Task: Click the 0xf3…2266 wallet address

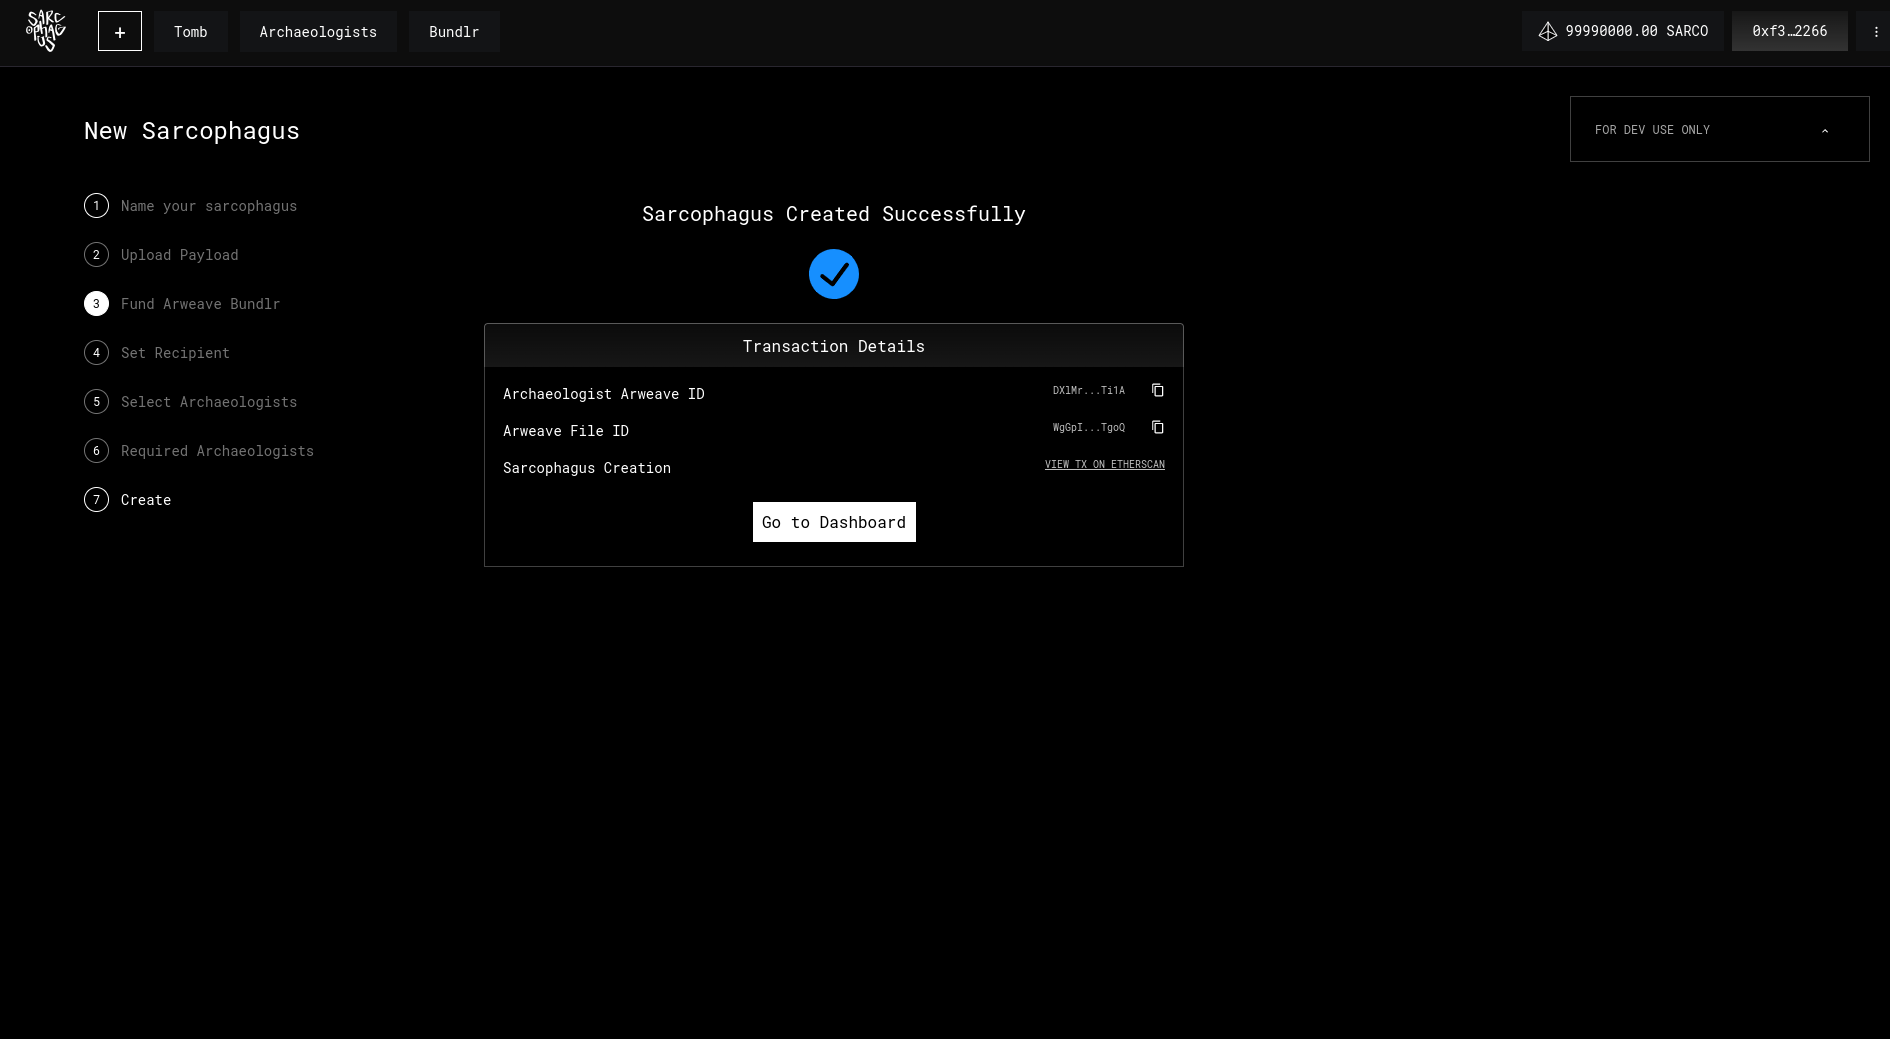Action: tap(1789, 31)
